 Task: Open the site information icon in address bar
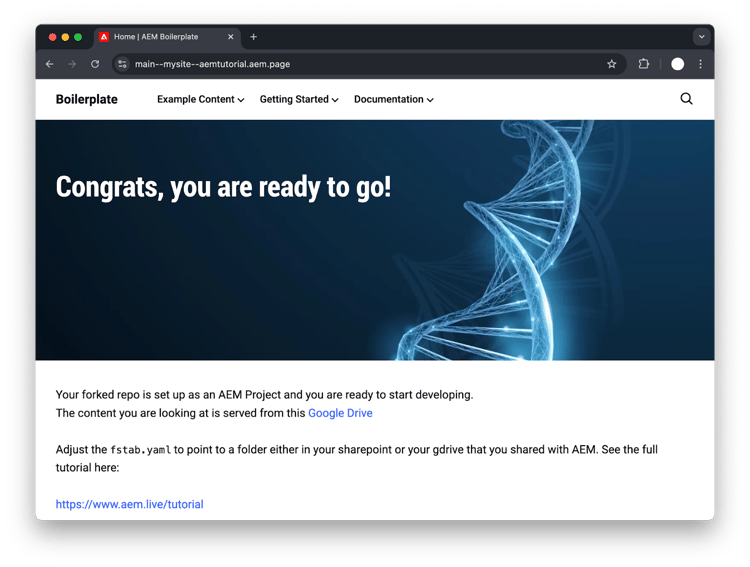coord(122,64)
